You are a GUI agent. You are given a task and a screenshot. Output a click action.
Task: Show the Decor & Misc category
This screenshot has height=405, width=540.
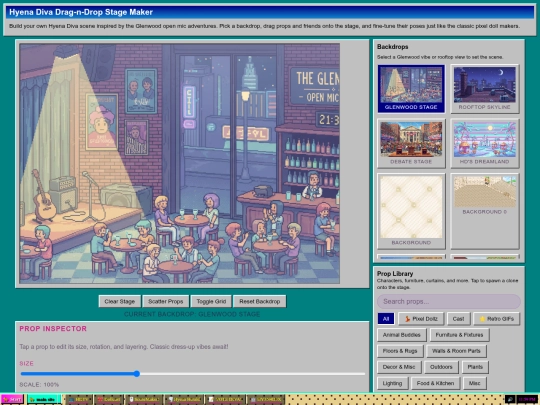399,367
